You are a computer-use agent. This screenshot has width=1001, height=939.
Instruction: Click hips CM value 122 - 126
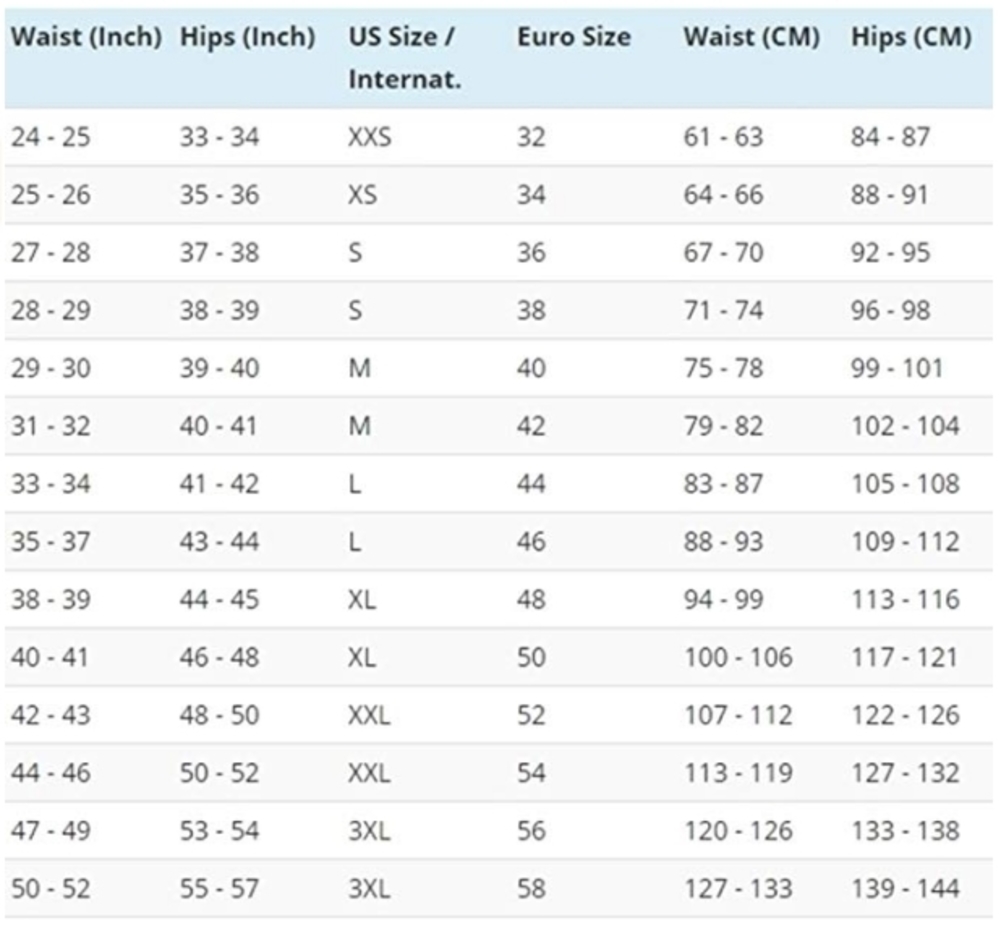tap(904, 716)
